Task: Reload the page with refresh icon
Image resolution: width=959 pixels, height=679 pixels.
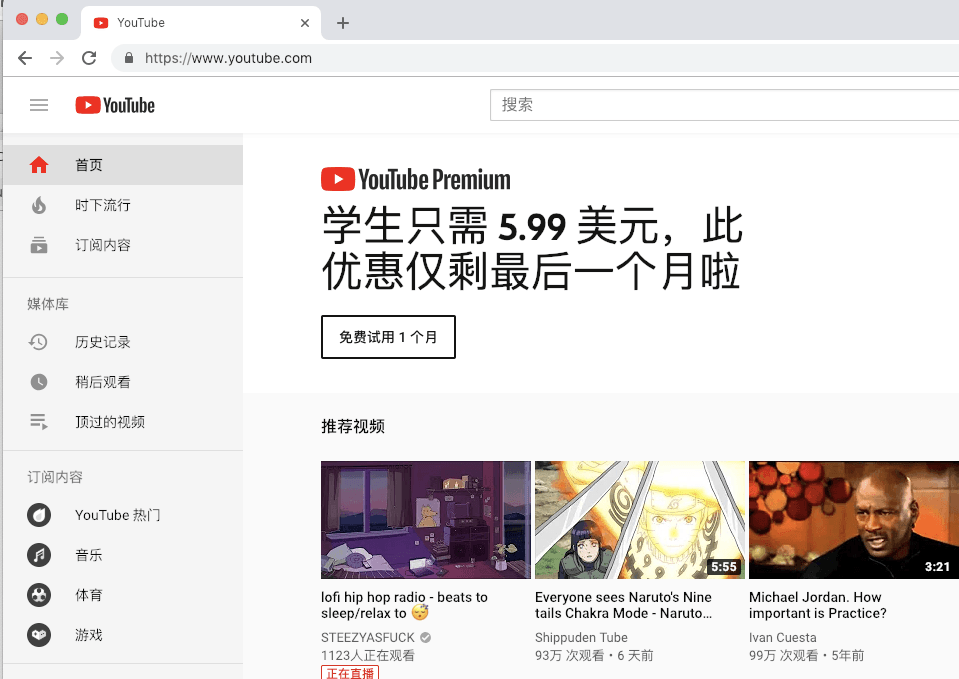Action: coord(89,58)
